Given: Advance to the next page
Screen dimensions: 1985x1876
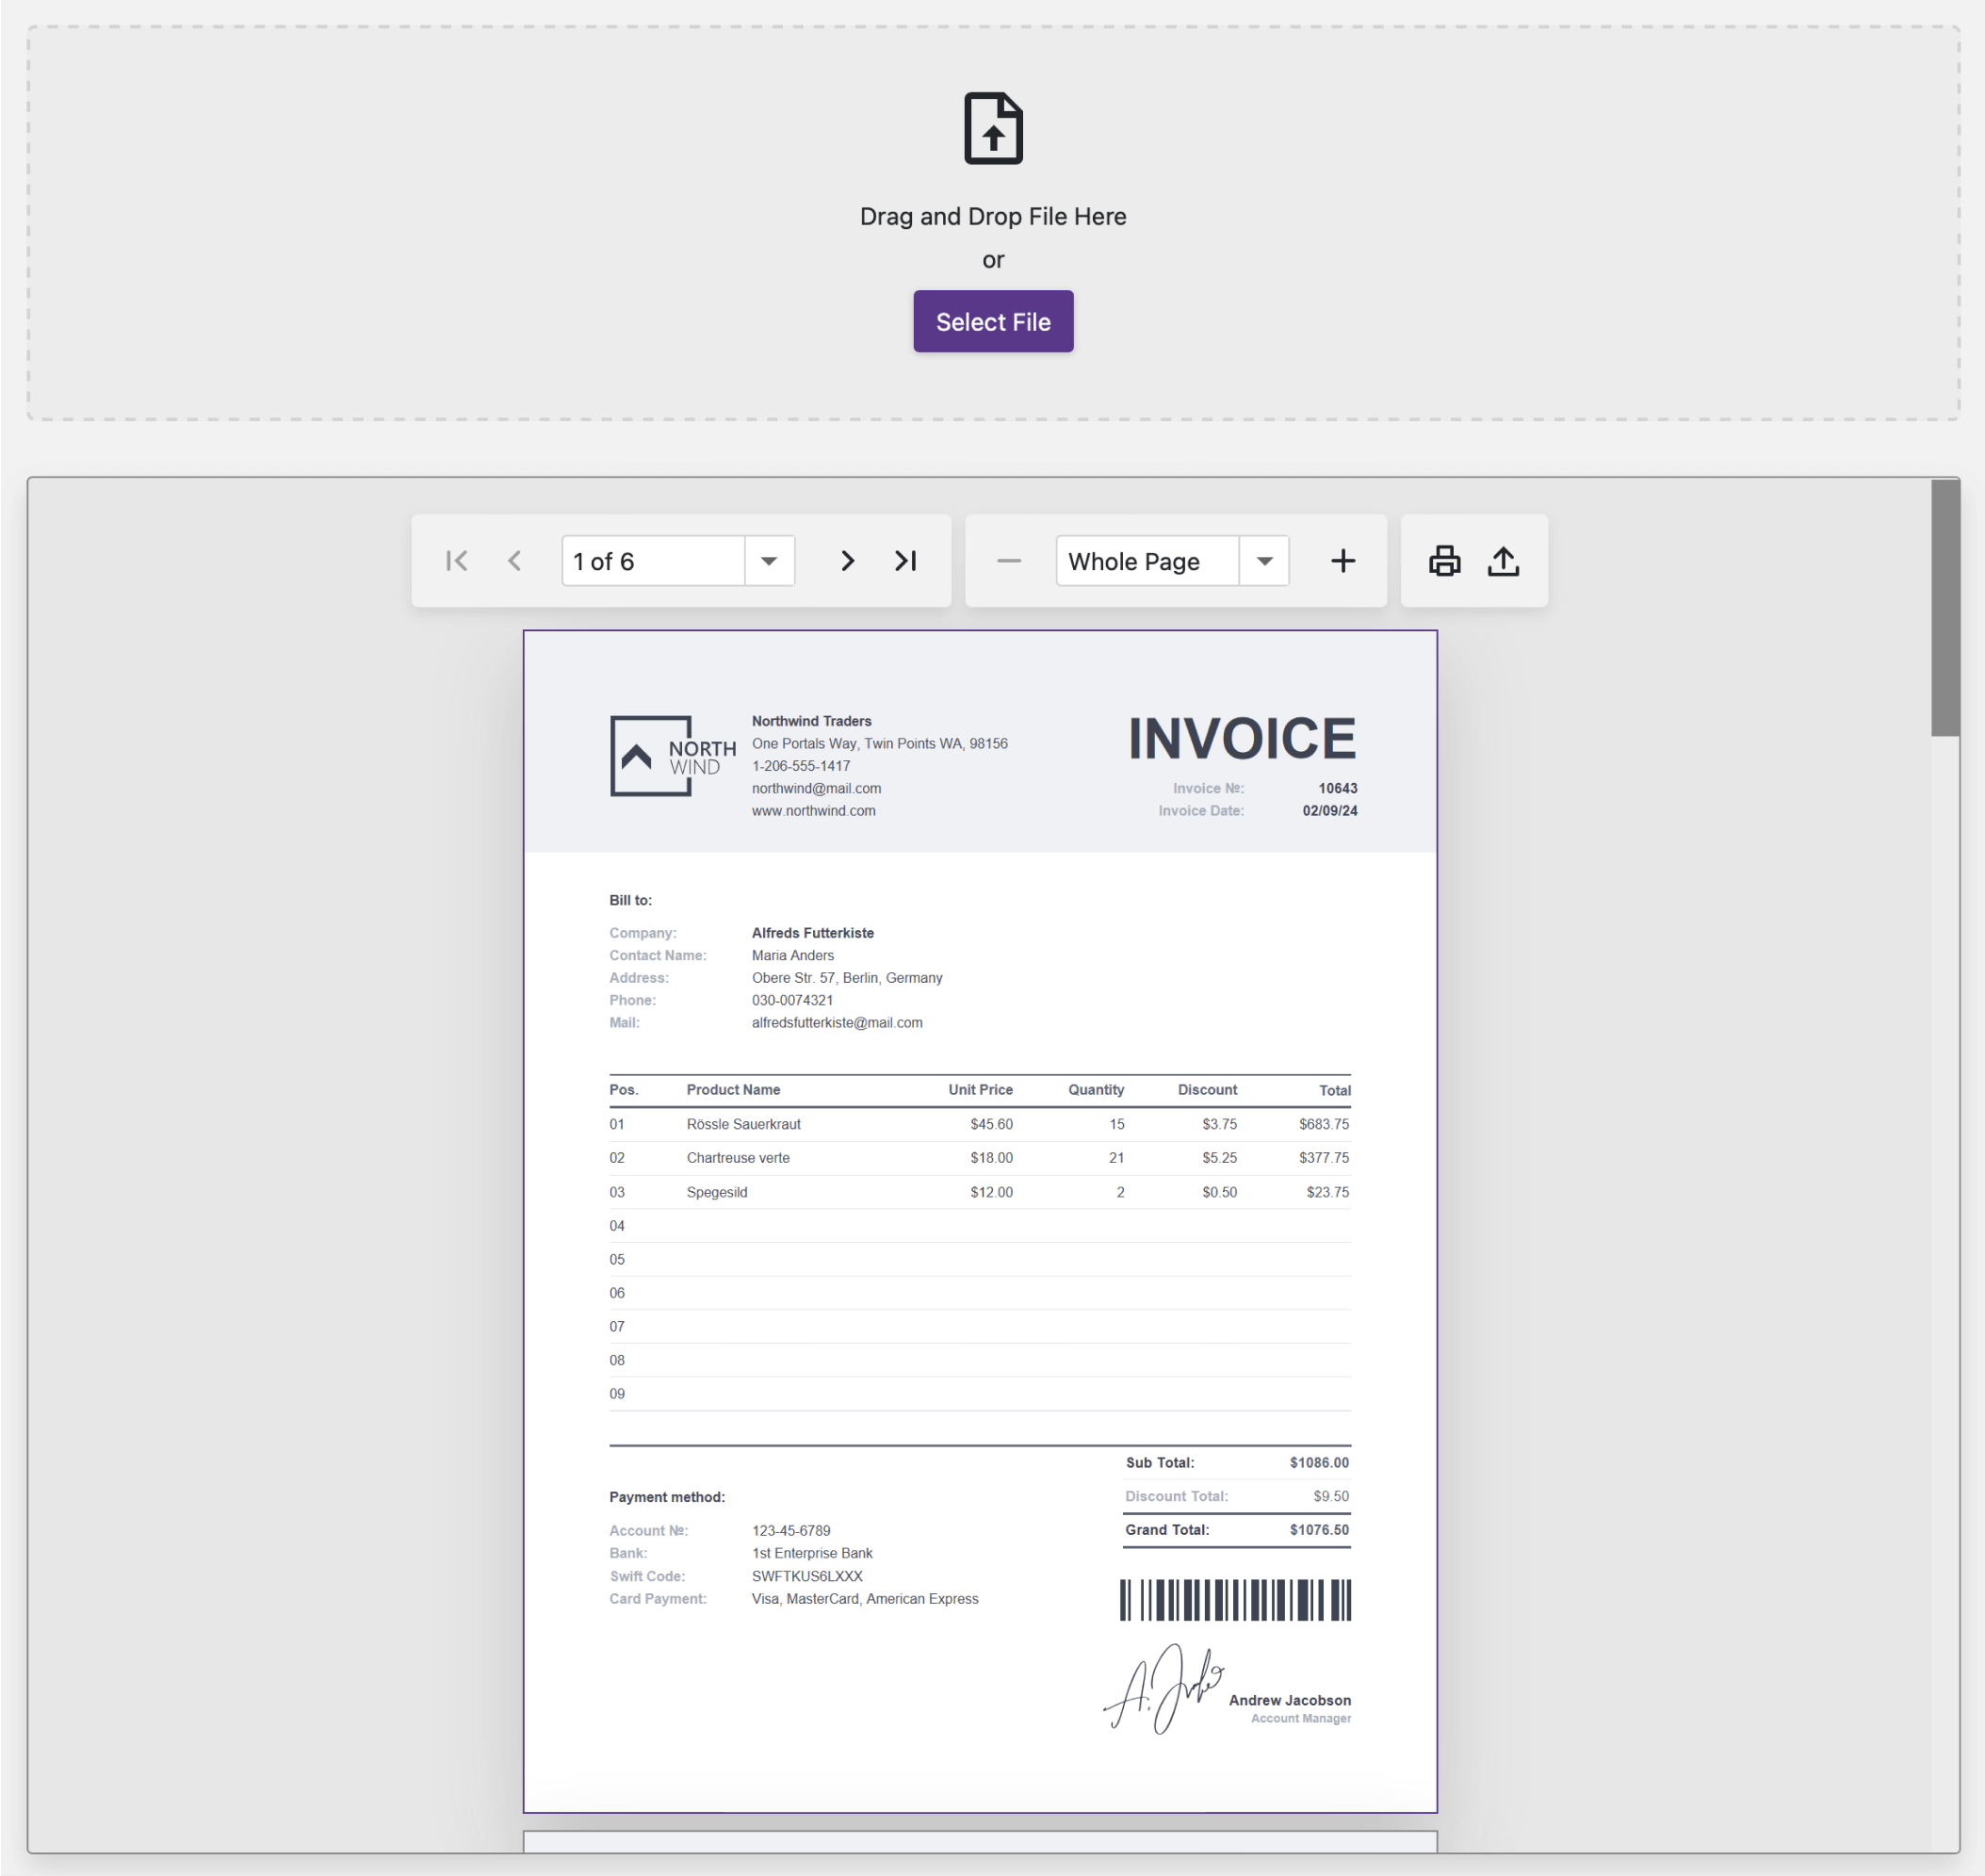Looking at the screenshot, I should [x=846, y=560].
